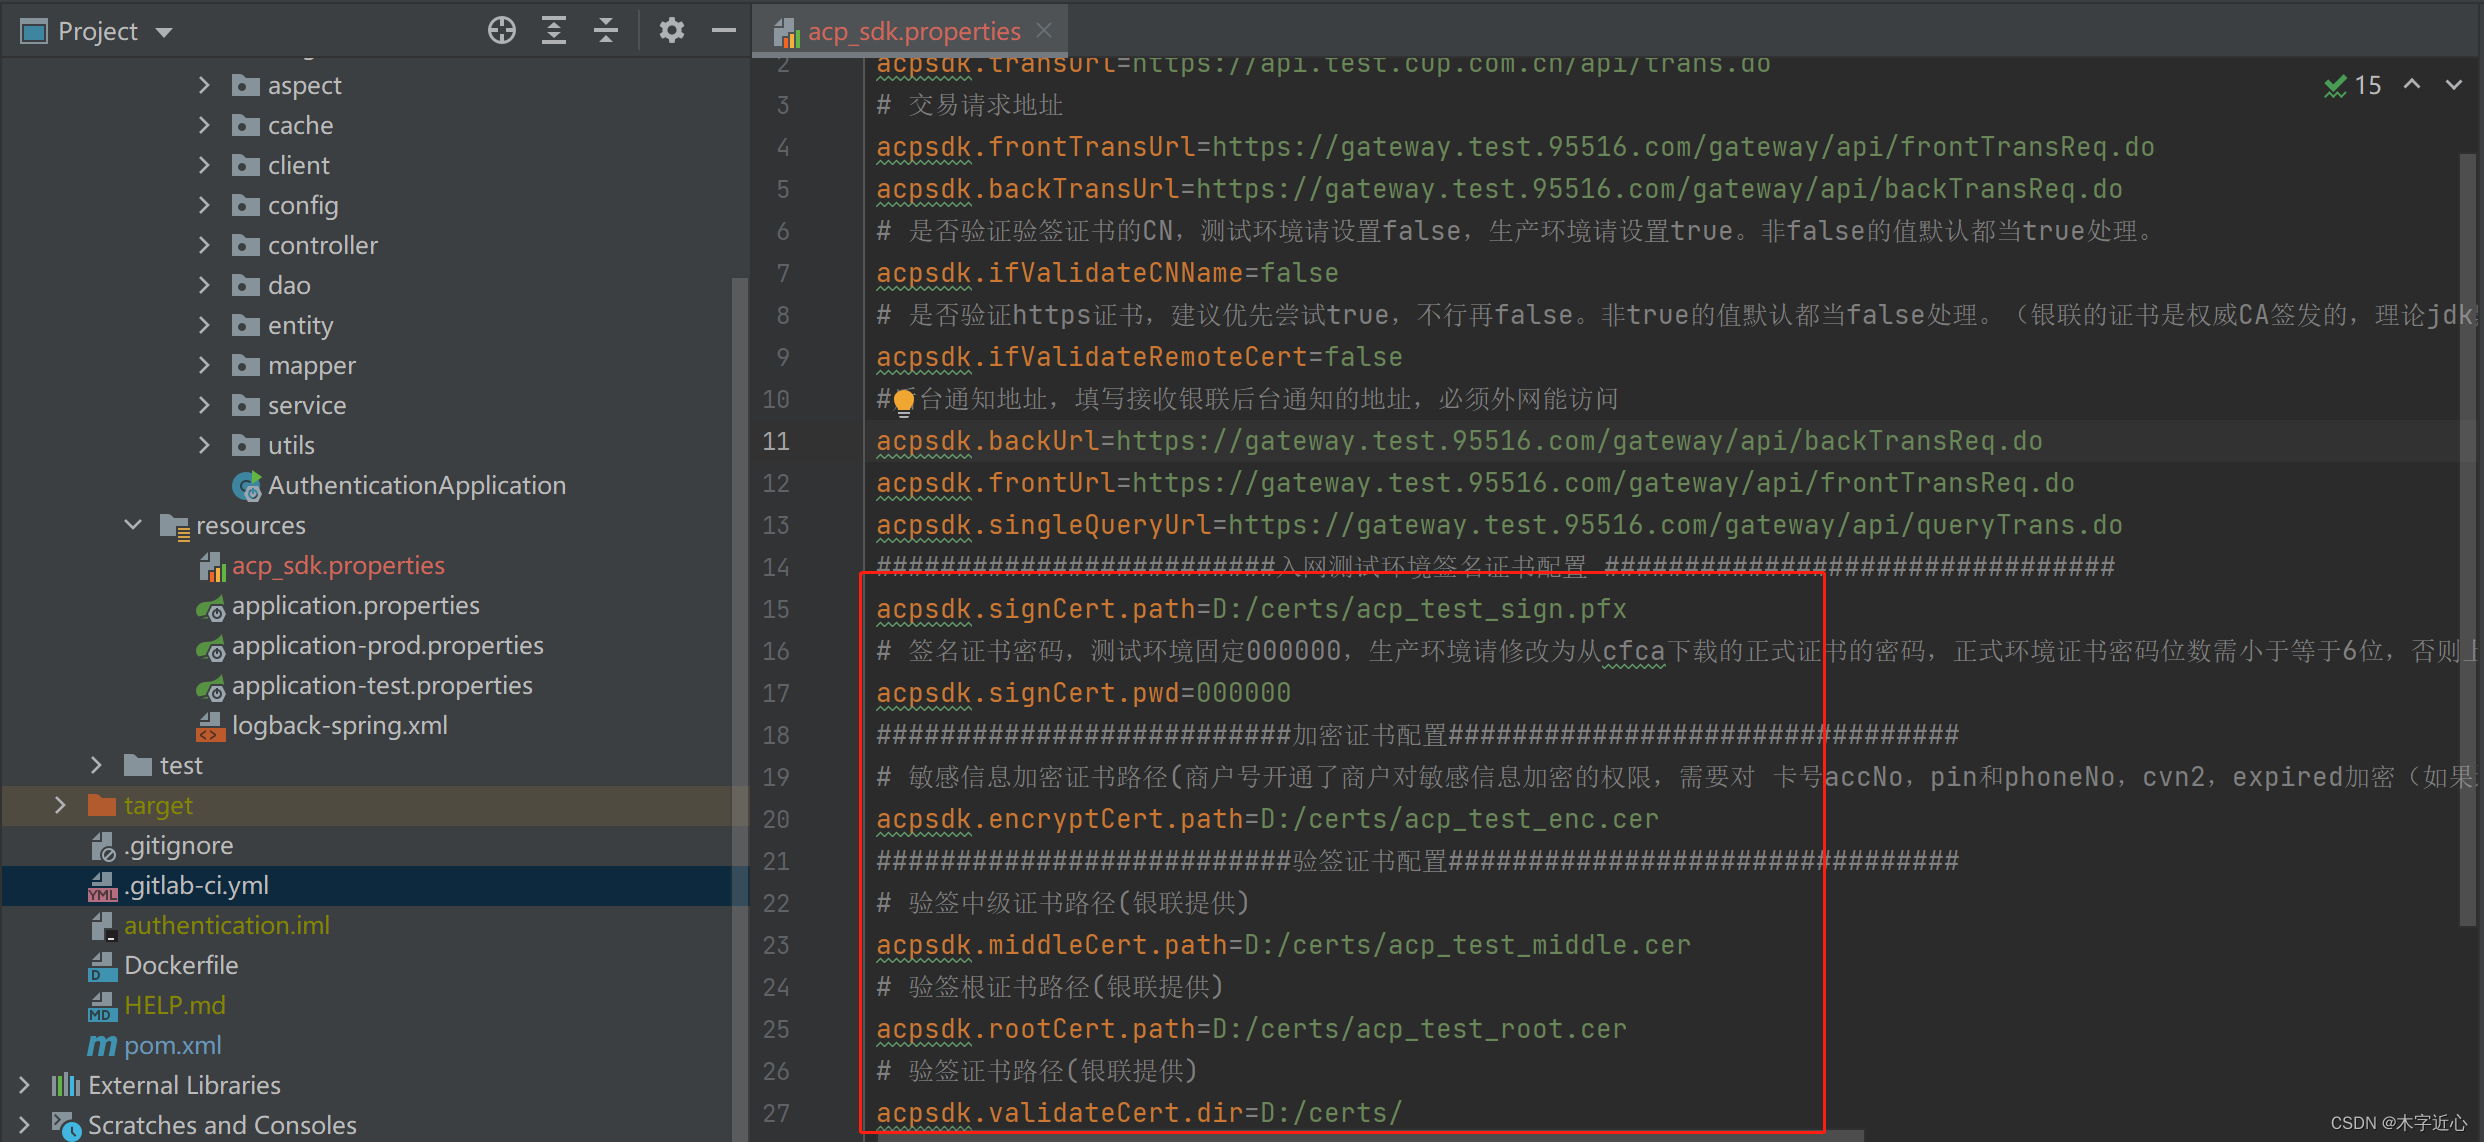Expand the controller folder

pyautogui.click(x=204, y=245)
